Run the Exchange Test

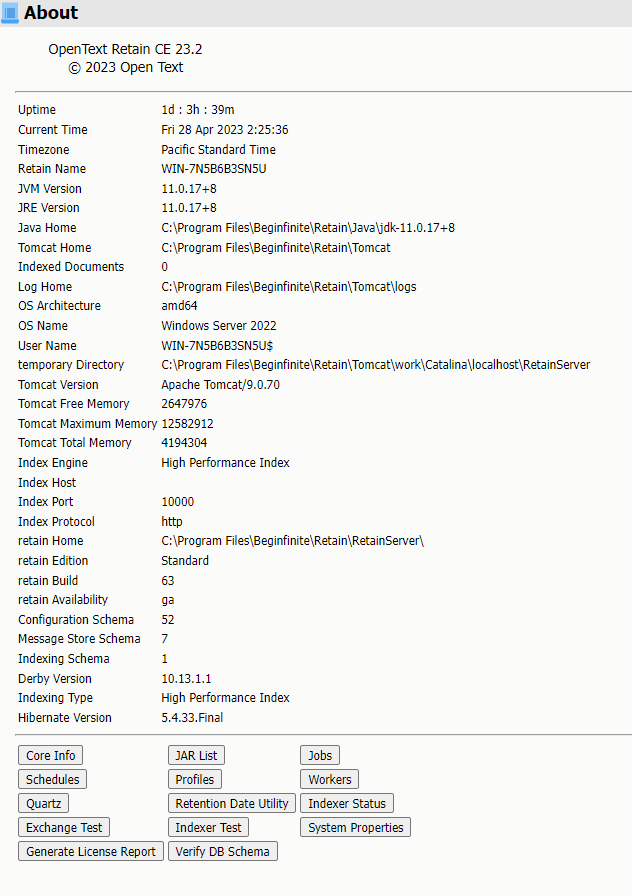pyautogui.click(x=64, y=827)
